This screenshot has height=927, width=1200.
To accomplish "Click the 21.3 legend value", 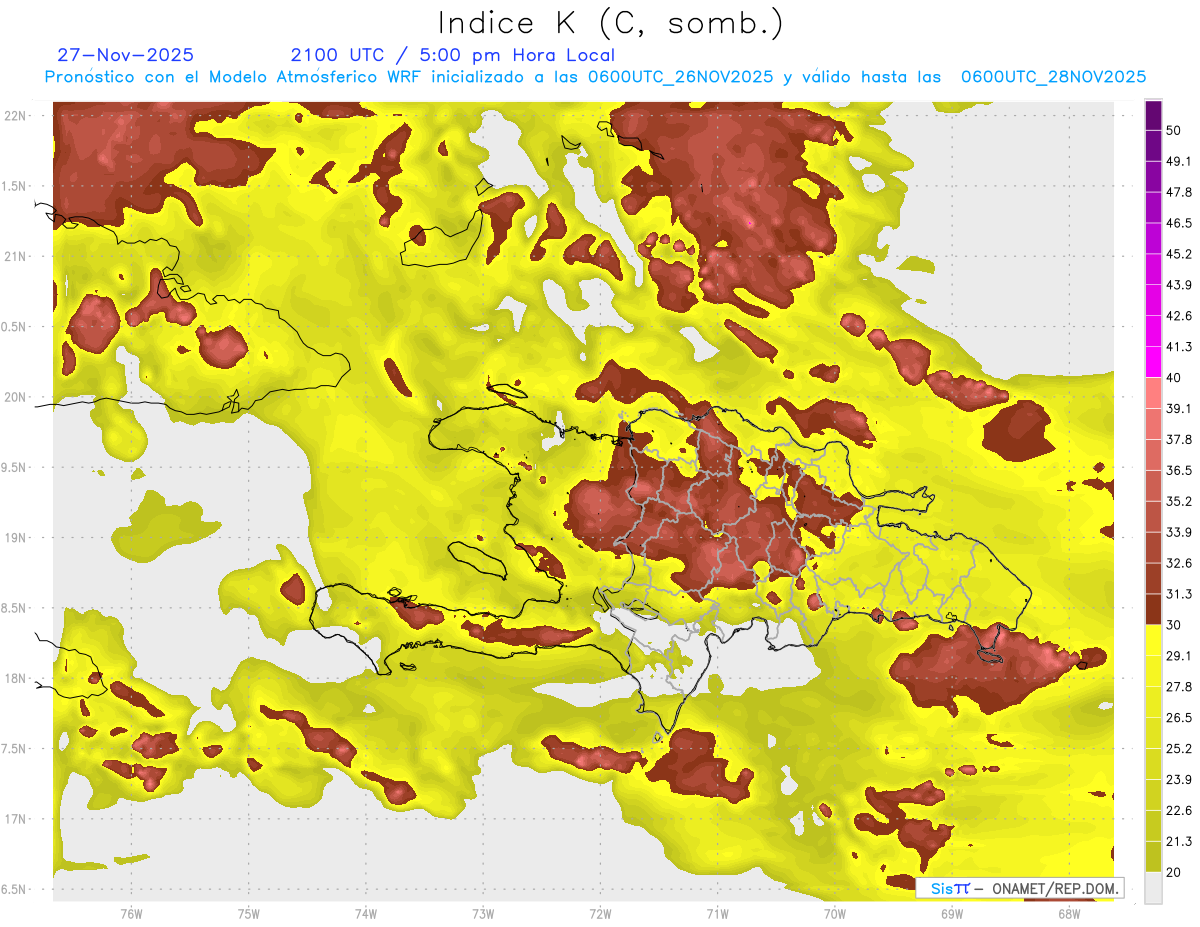I will pyautogui.click(x=1179, y=842).
